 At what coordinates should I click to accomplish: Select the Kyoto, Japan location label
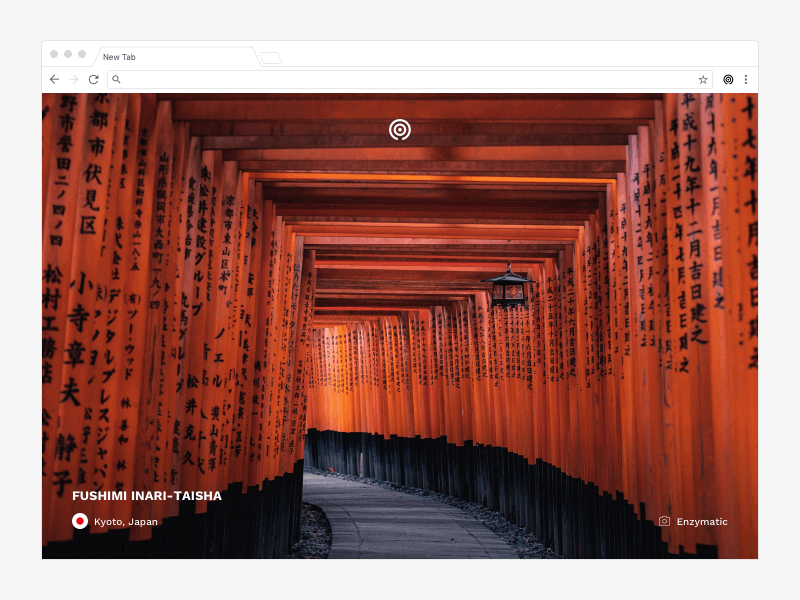point(125,521)
